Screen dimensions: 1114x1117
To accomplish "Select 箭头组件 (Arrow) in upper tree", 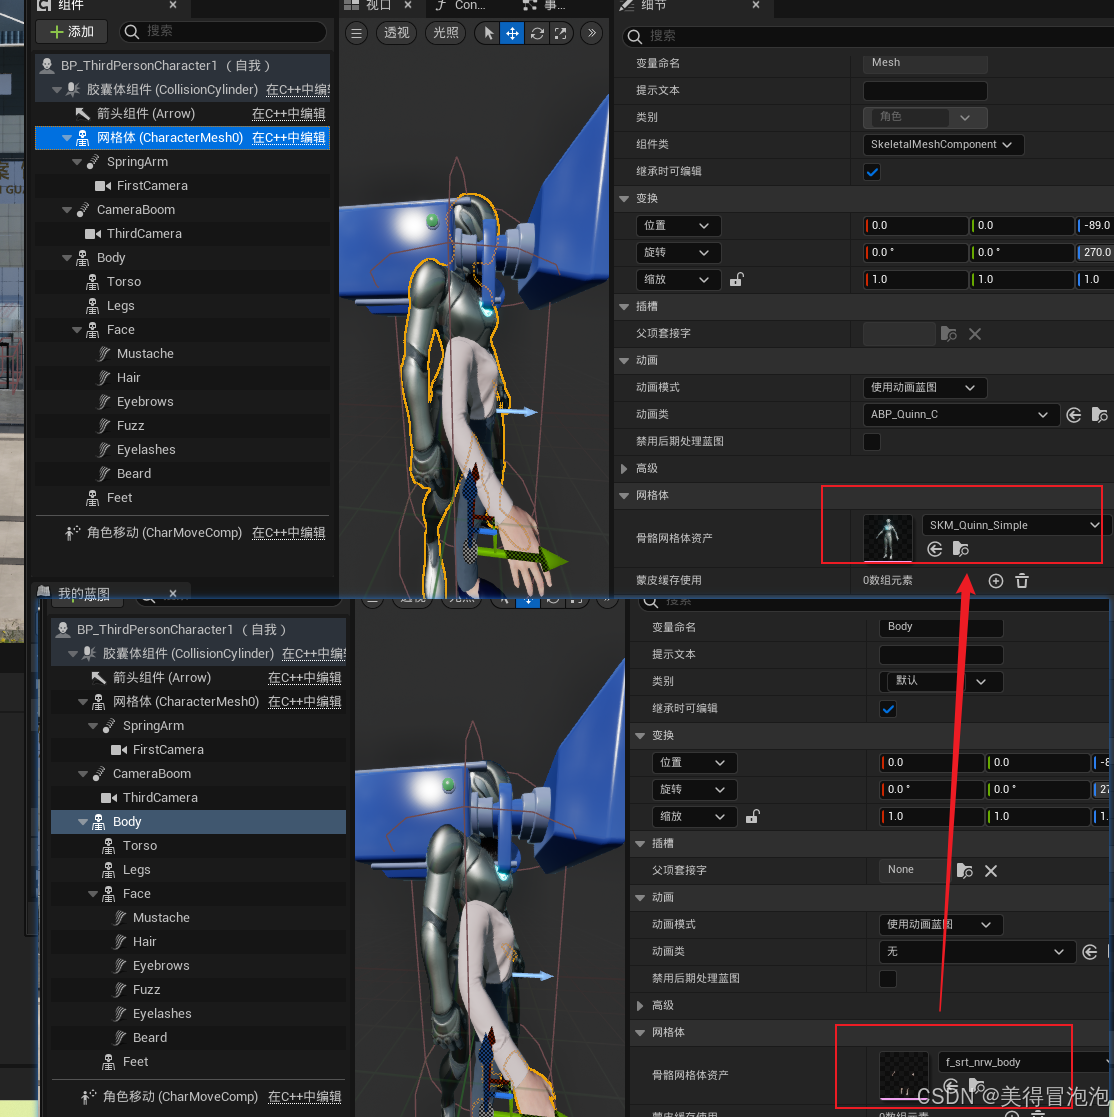I will click(145, 114).
